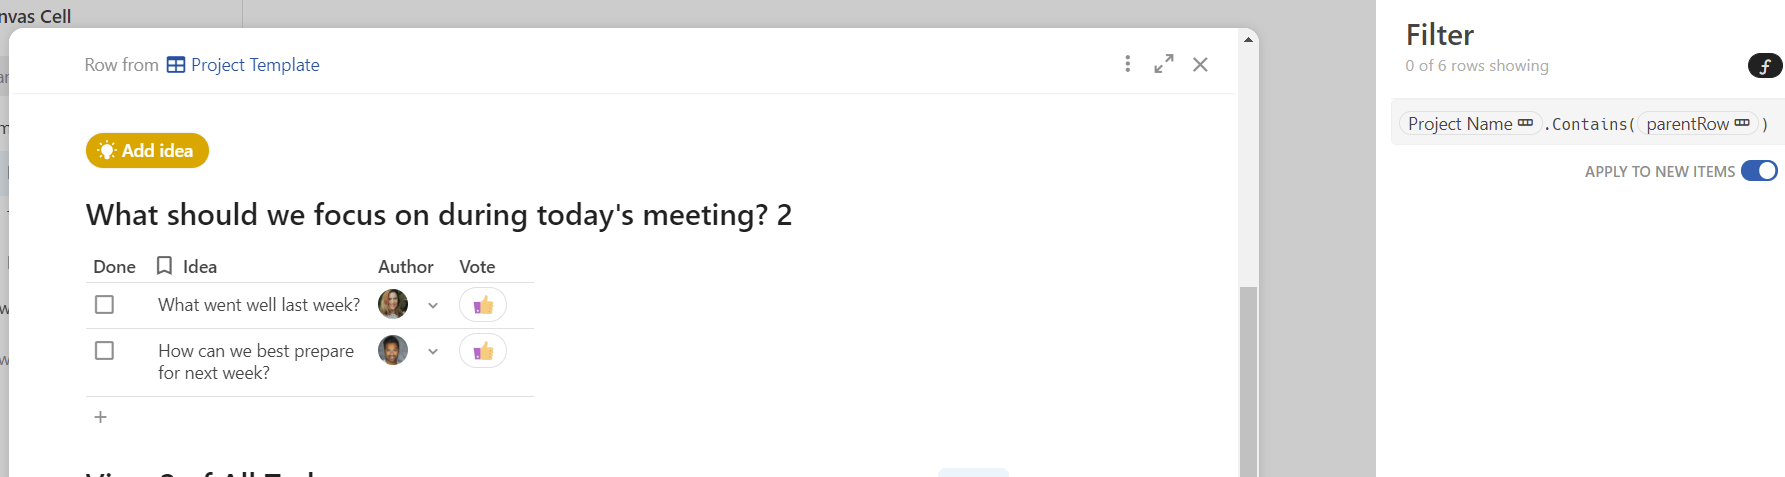Screen dimensions: 1785x477
Task: Click the parentRow chip in filter formula
Action: point(1698,124)
